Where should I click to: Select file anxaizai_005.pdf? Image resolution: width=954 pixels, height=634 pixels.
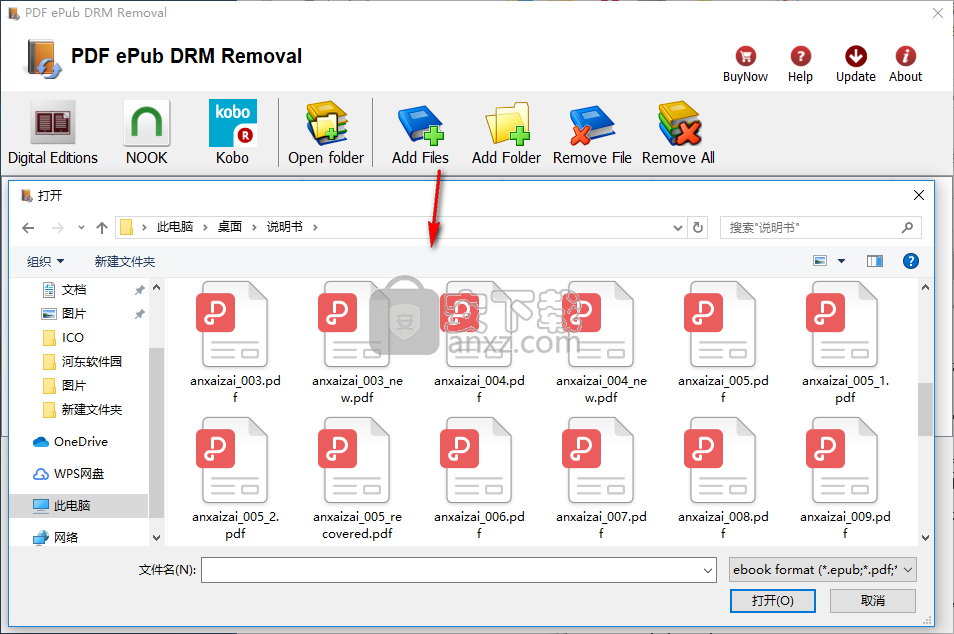coord(723,343)
